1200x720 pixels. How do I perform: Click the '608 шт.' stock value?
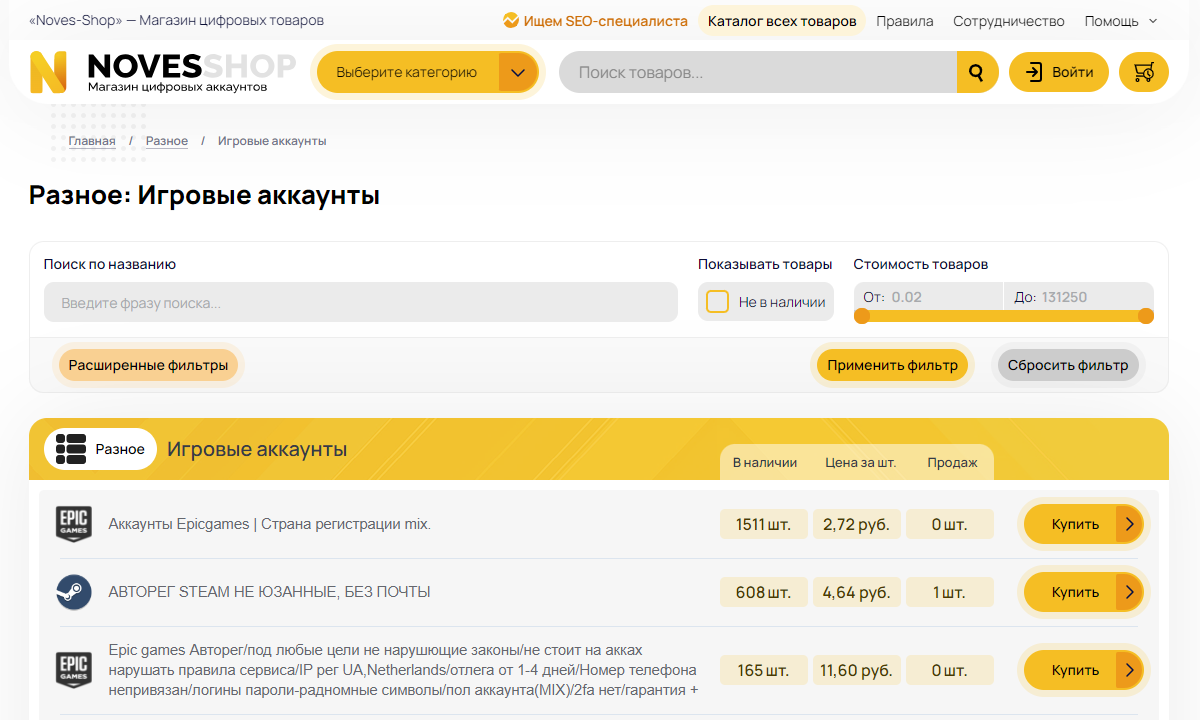[x=764, y=592]
